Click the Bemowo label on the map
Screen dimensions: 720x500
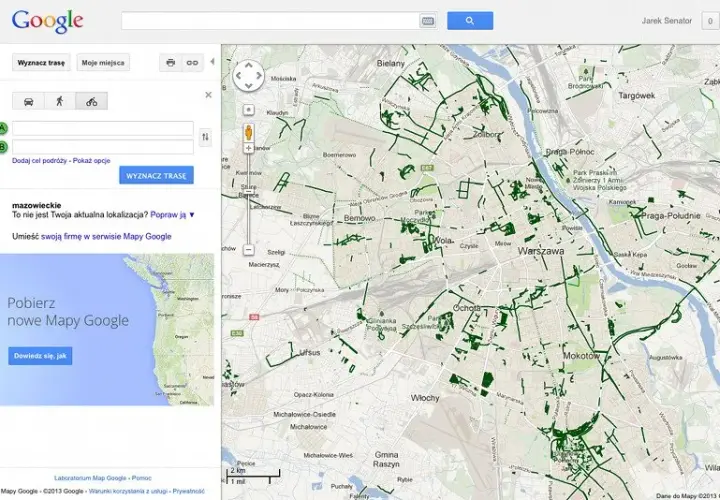tap(360, 218)
